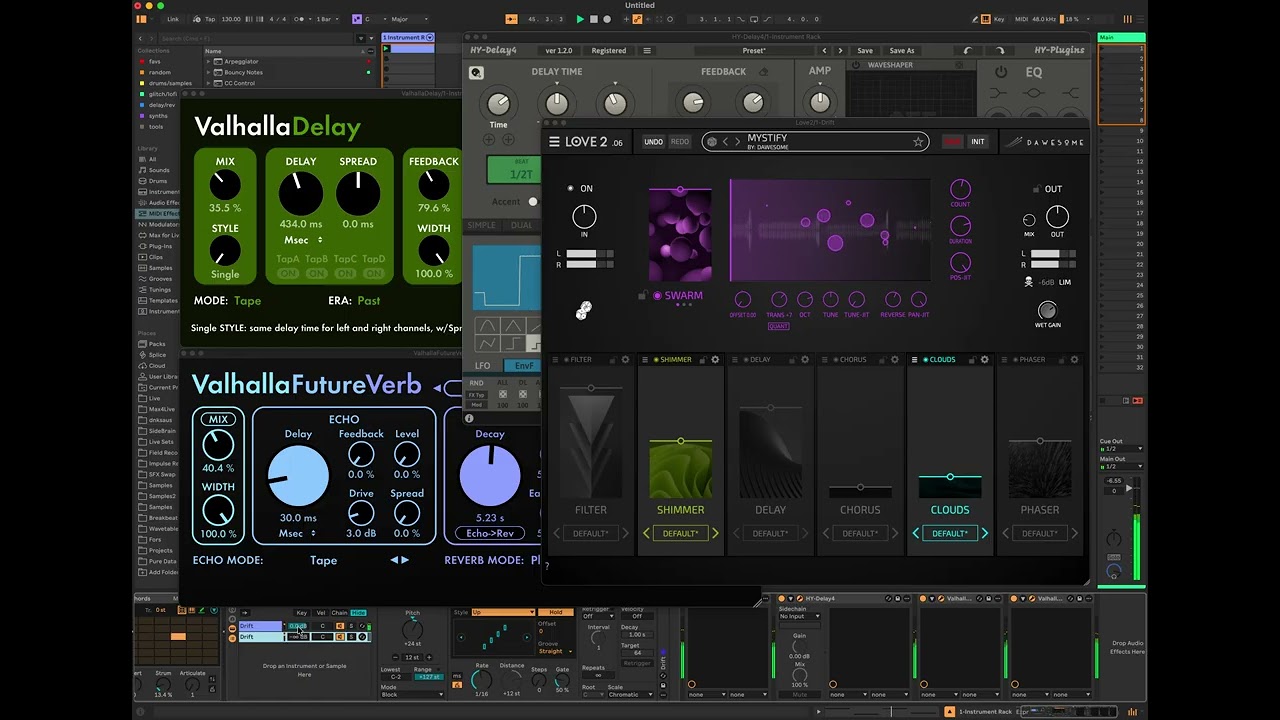This screenshot has width=1280, height=720.
Task: Open Clouds module settings gear
Action: (x=984, y=360)
